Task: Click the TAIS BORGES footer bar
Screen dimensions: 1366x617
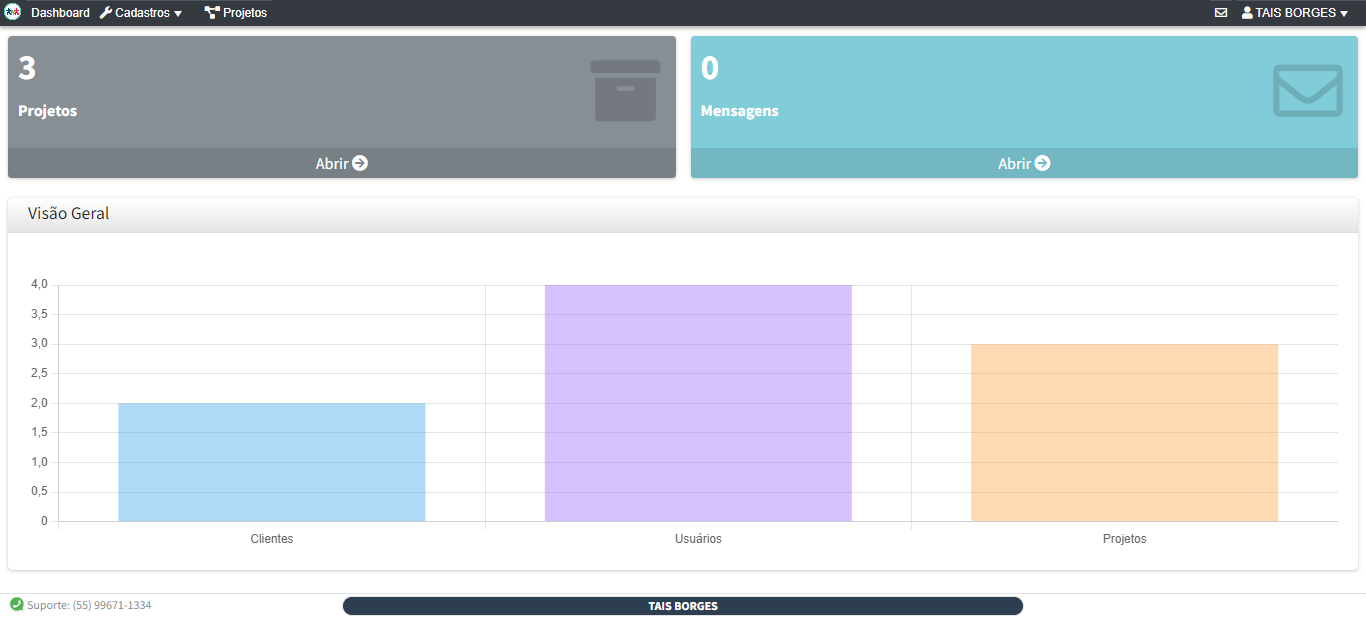Action: point(683,606)
